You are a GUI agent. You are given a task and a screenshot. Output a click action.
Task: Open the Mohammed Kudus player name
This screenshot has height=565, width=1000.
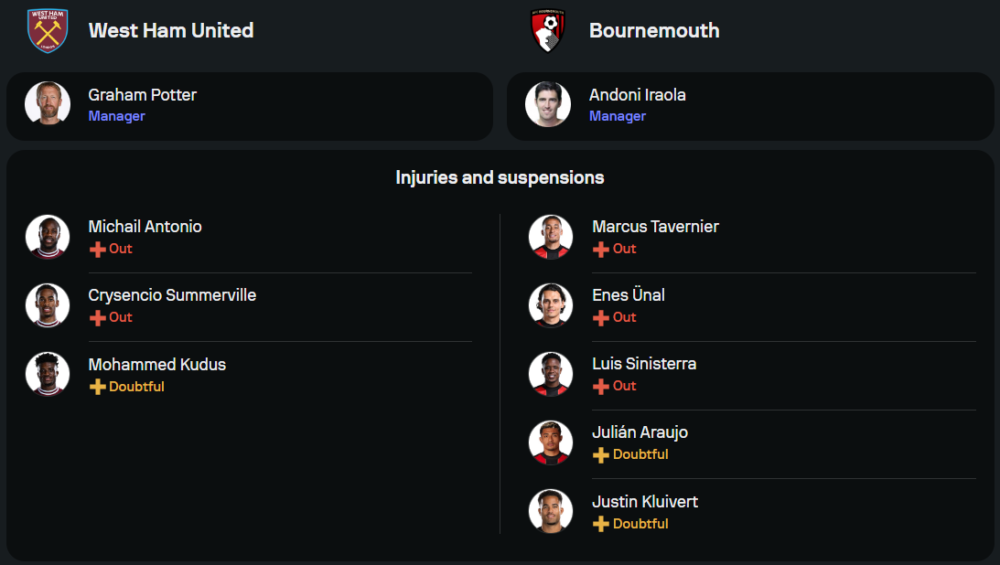[x=157, y=364]
